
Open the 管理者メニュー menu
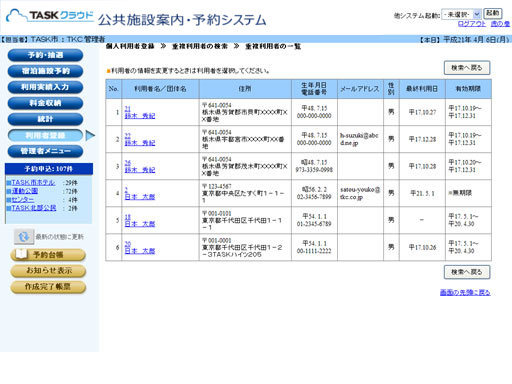tap(45, 151)
